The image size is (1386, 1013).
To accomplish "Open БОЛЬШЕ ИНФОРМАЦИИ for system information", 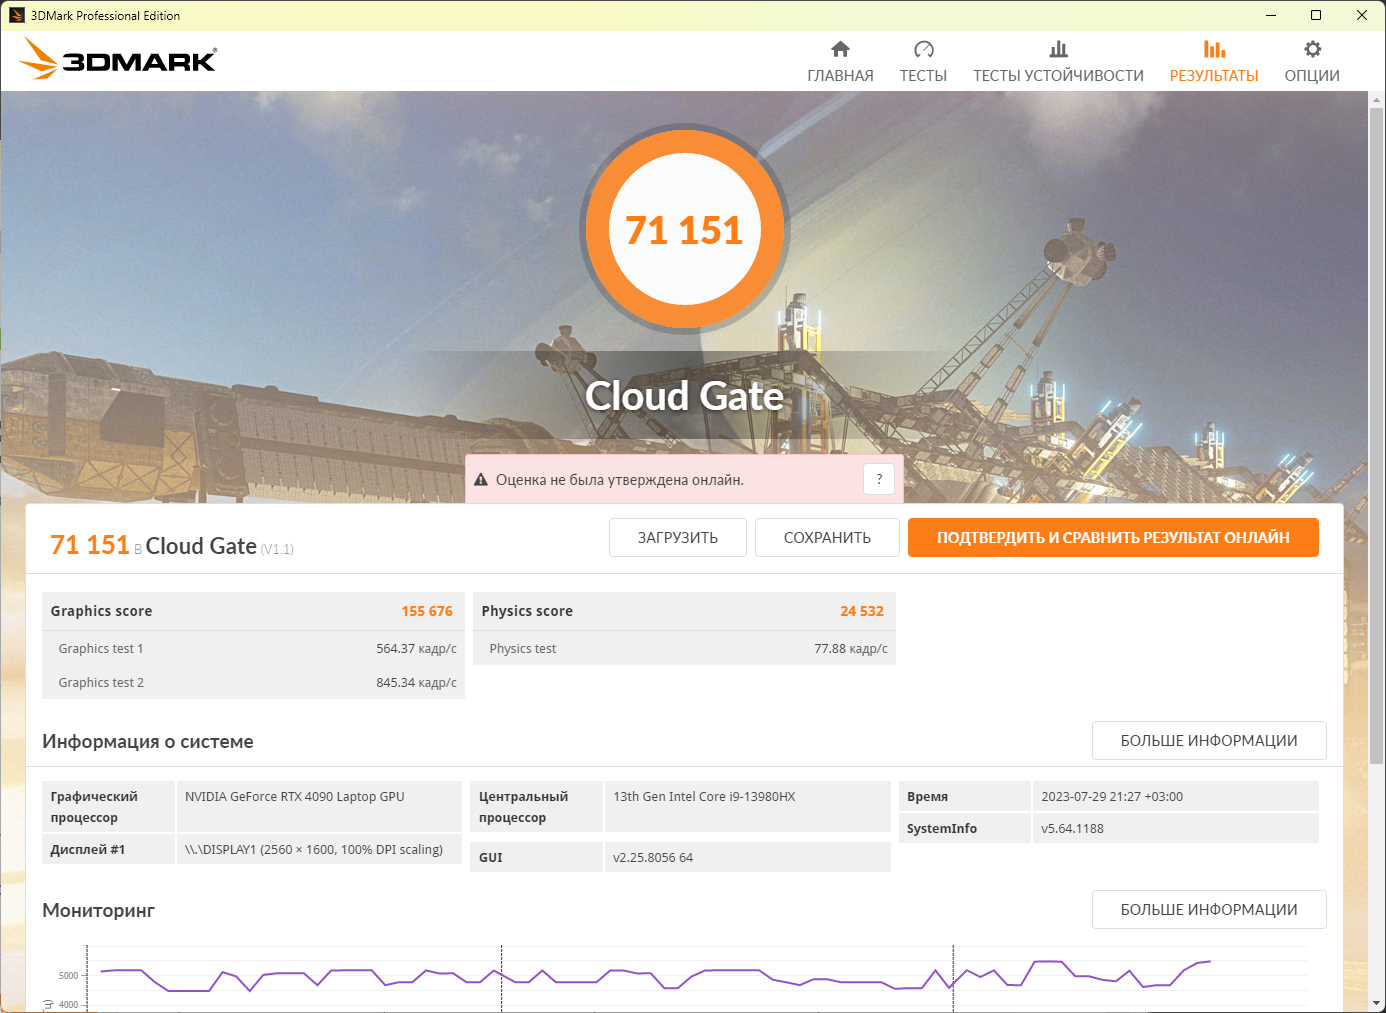I will 1208,740.
